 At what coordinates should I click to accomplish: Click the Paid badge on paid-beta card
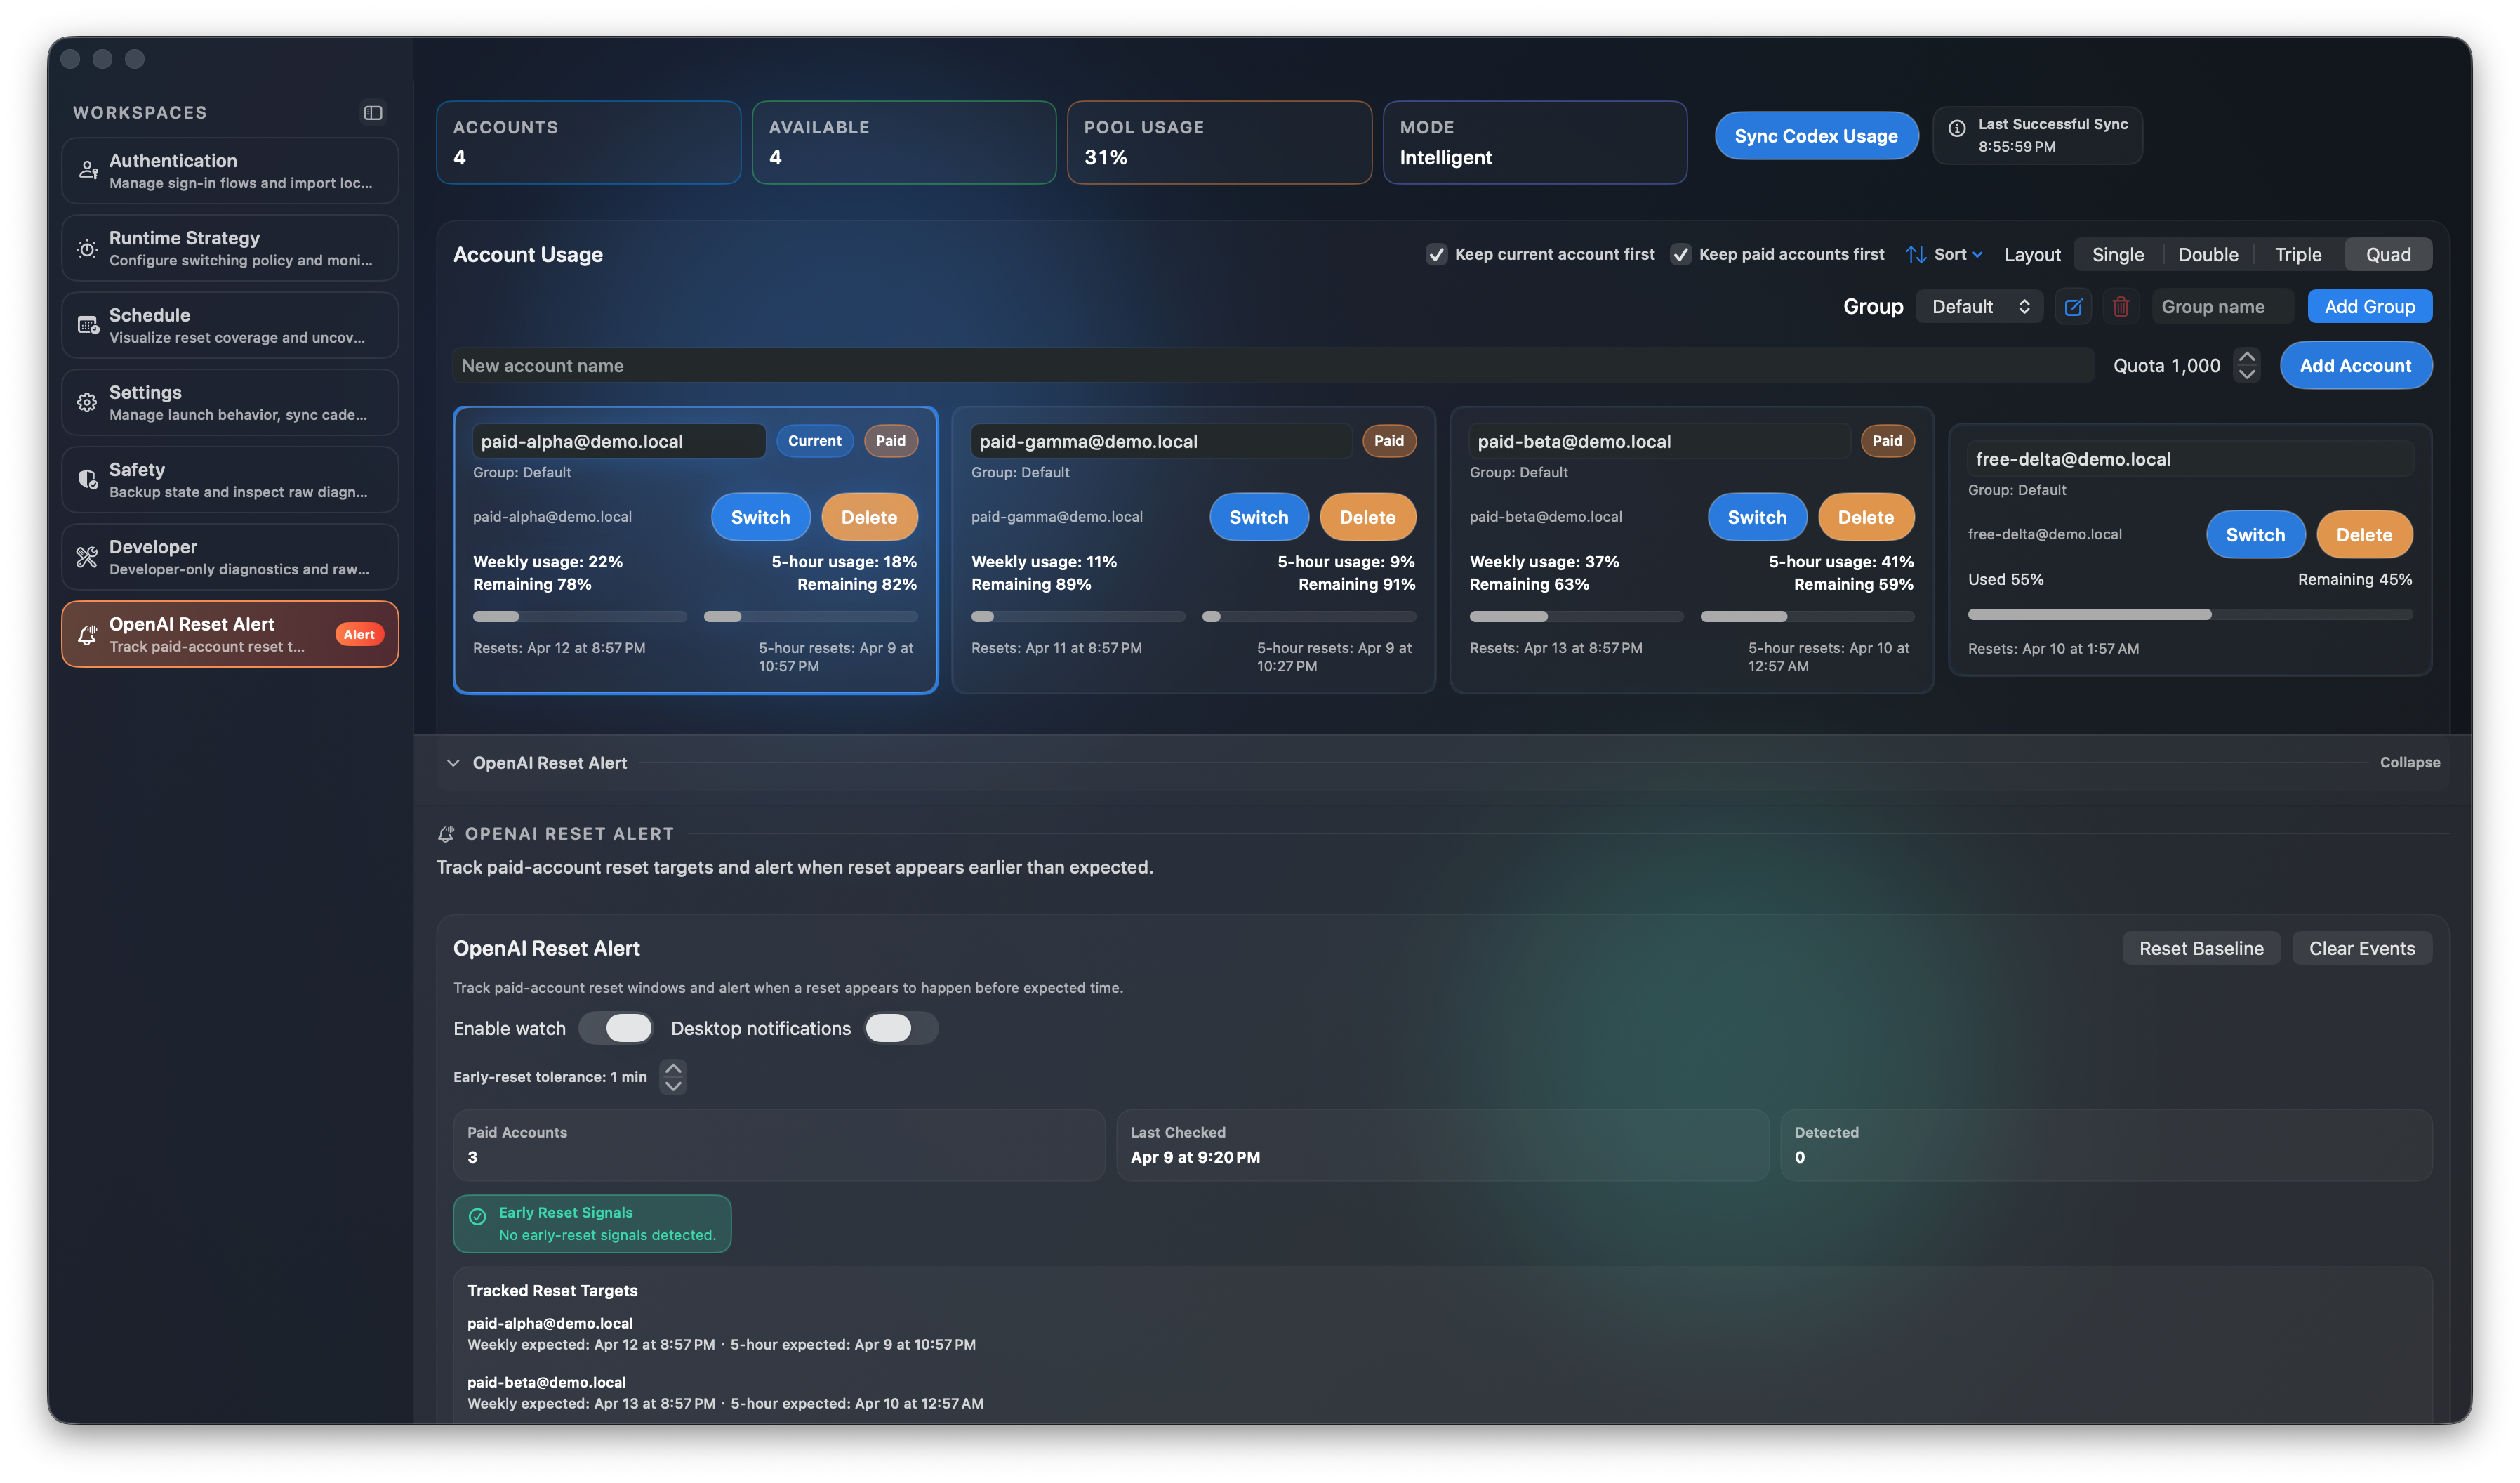(1887, 441)
